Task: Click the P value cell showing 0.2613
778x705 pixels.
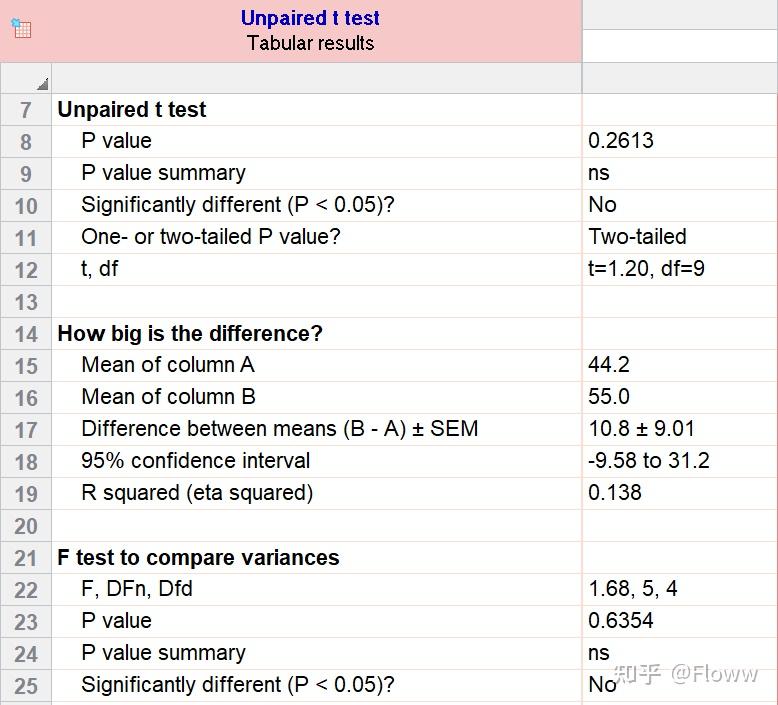Action: pyautogui.click(x=621, y=141)
